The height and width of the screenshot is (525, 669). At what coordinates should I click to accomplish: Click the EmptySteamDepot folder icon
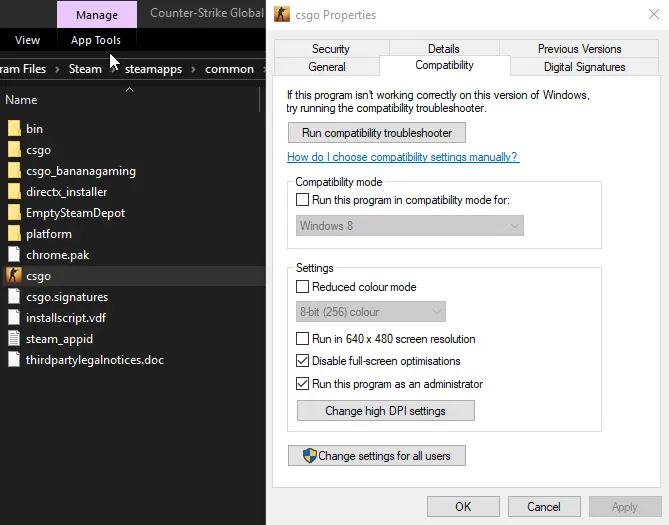[x=14, y=212]
